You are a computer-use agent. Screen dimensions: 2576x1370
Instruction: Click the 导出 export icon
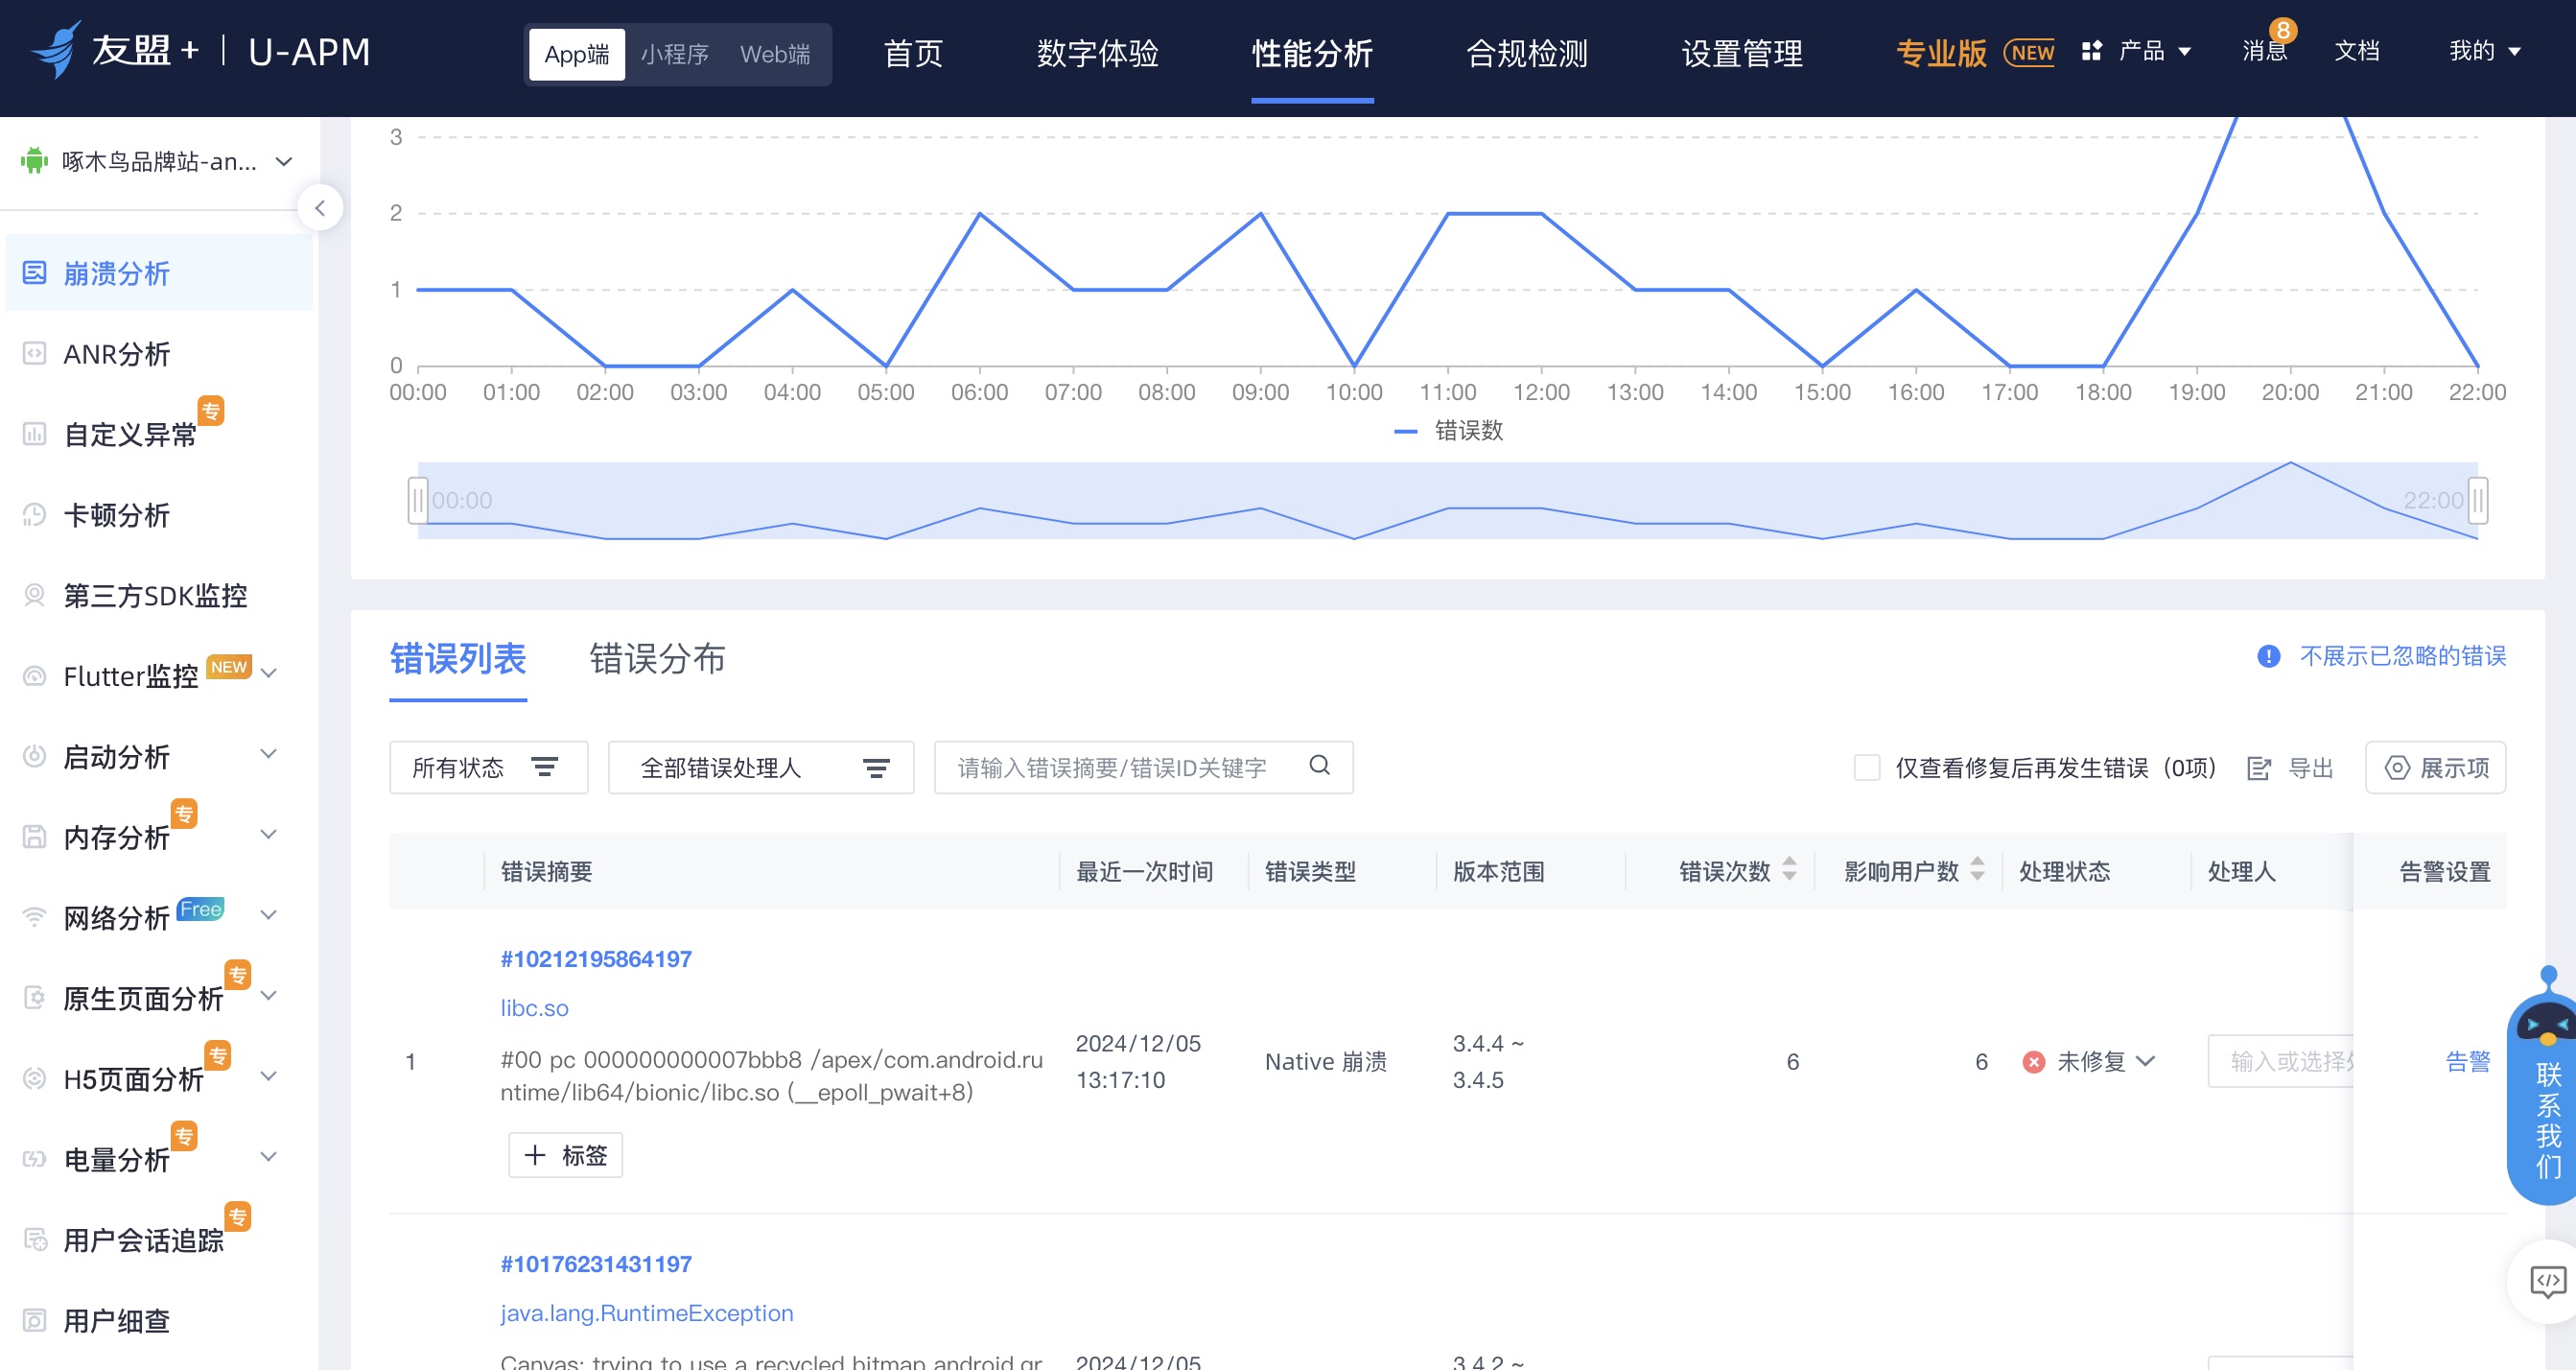2259,768
